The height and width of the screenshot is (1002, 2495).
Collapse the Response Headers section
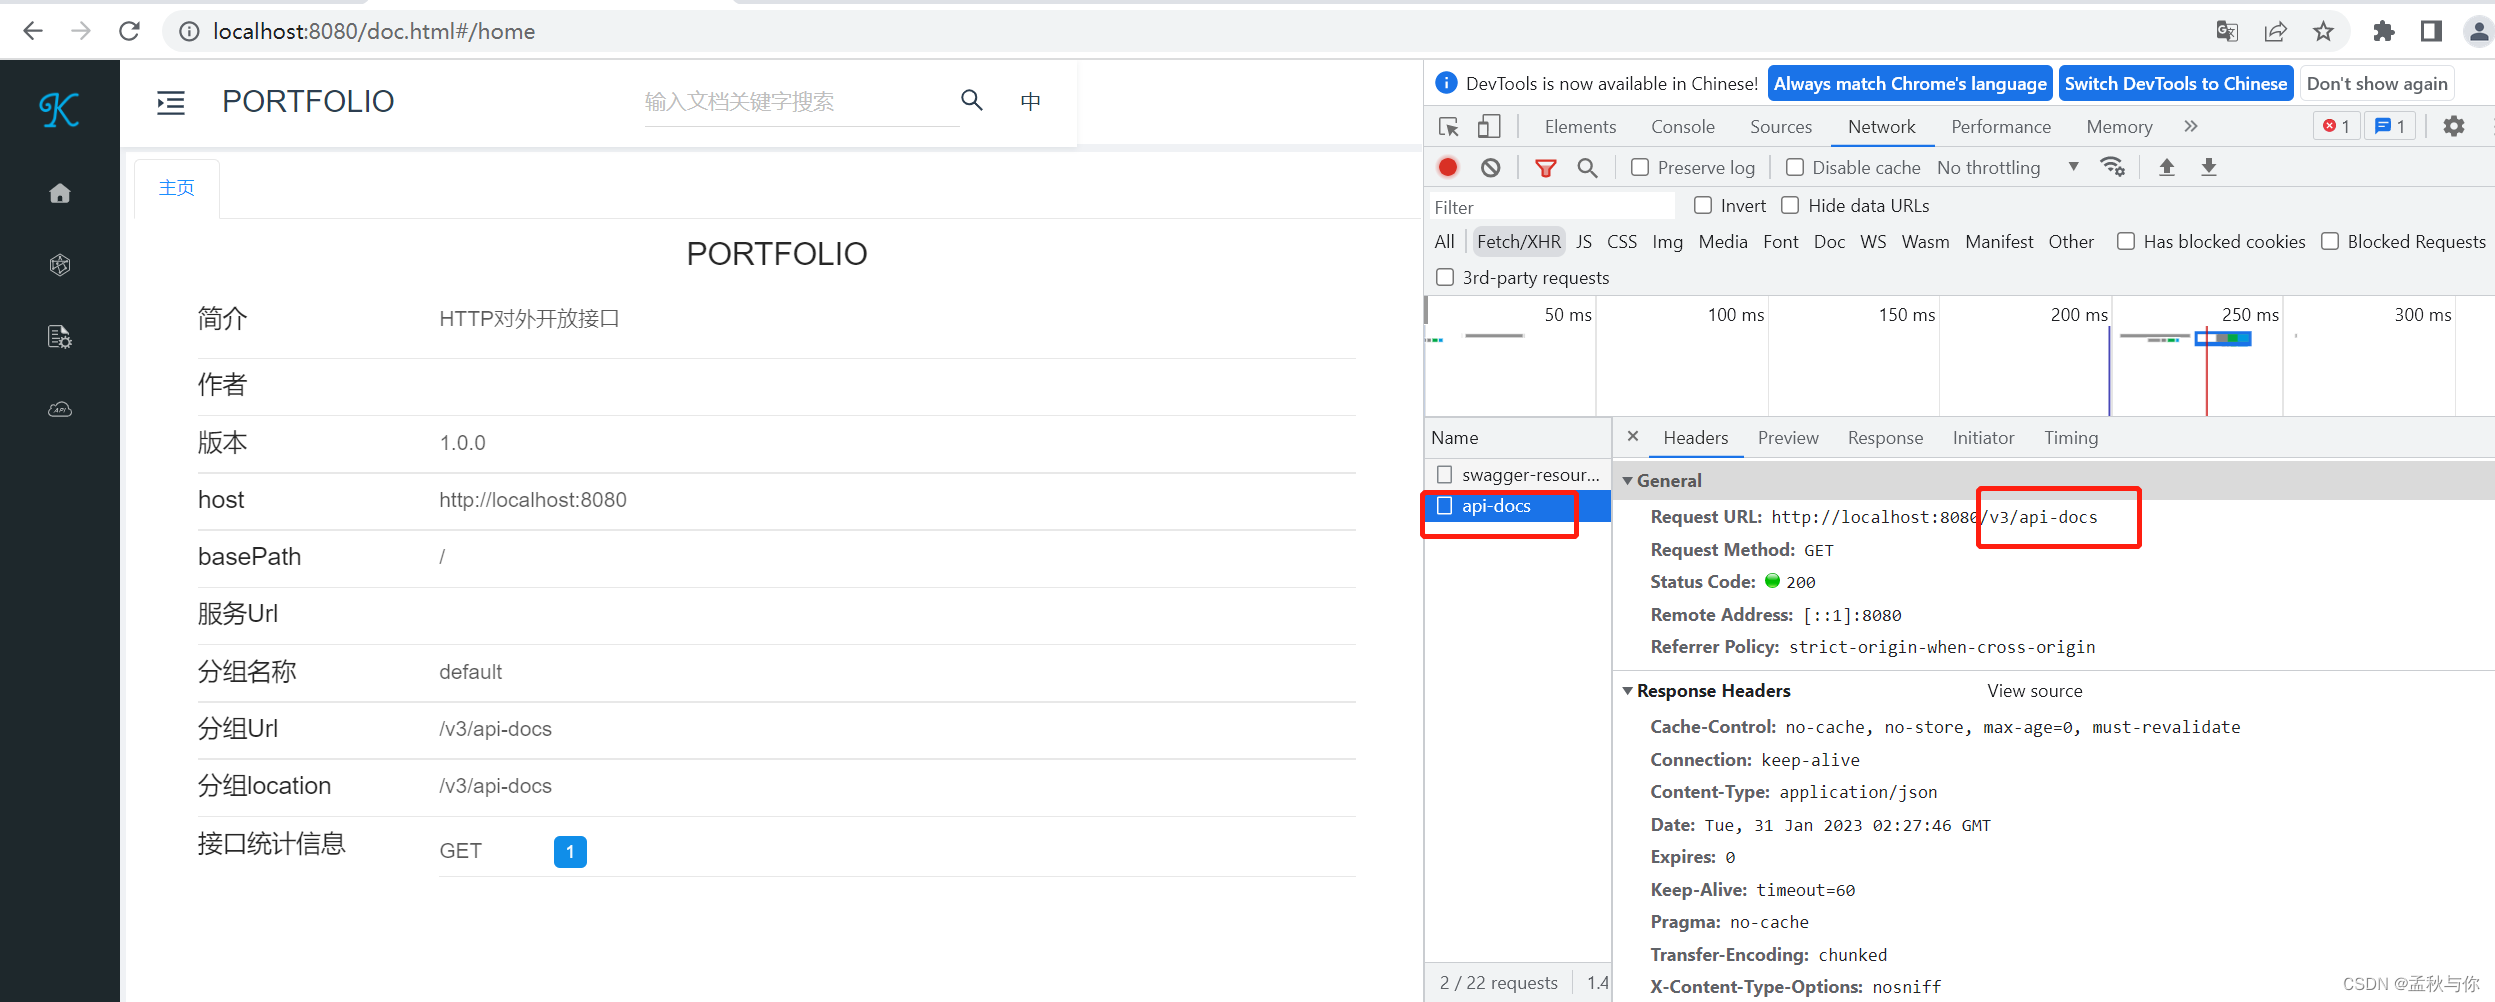pos(1628,691)
